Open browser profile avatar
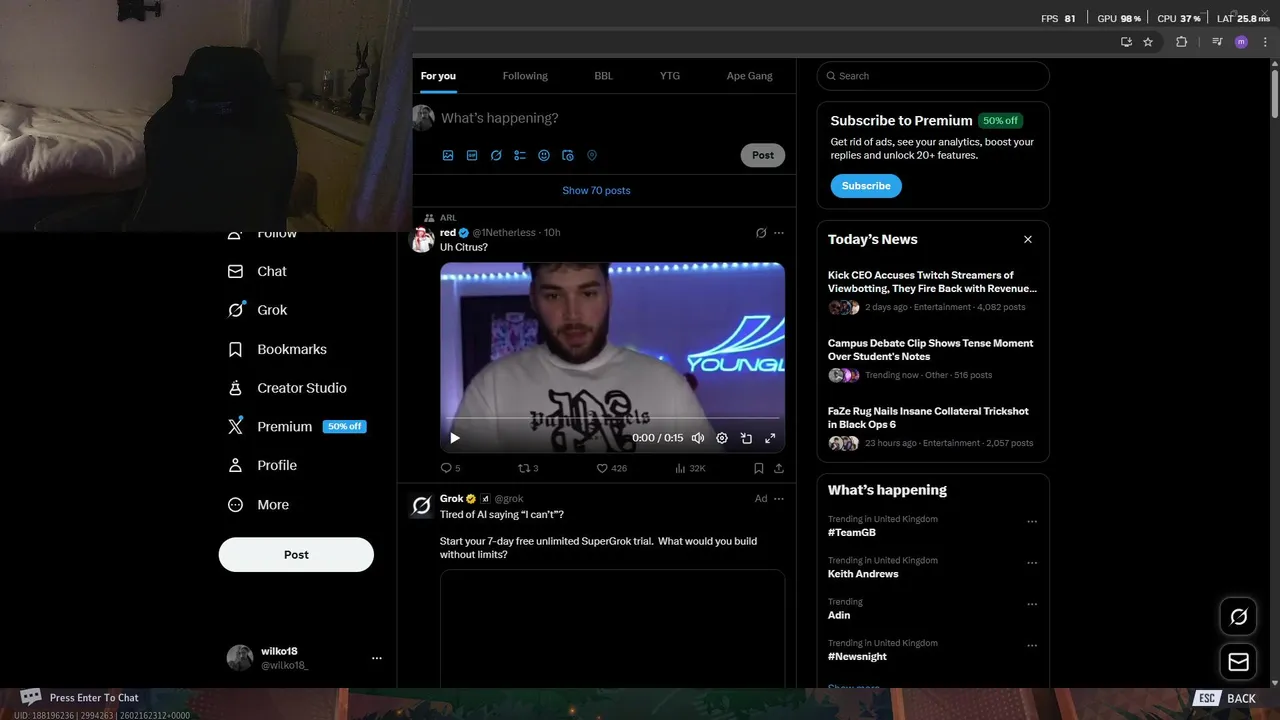Screen dimensions: 1280x720 pyautogui.click(x=1241, y=42)
